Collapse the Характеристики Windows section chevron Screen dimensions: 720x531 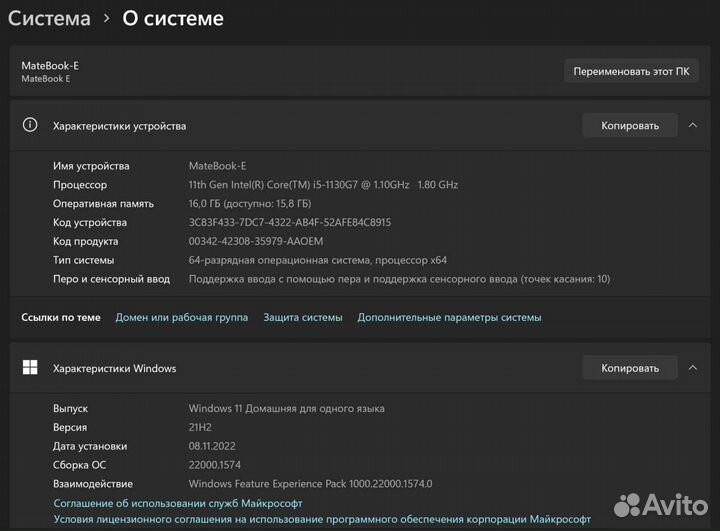click(691, 368)
